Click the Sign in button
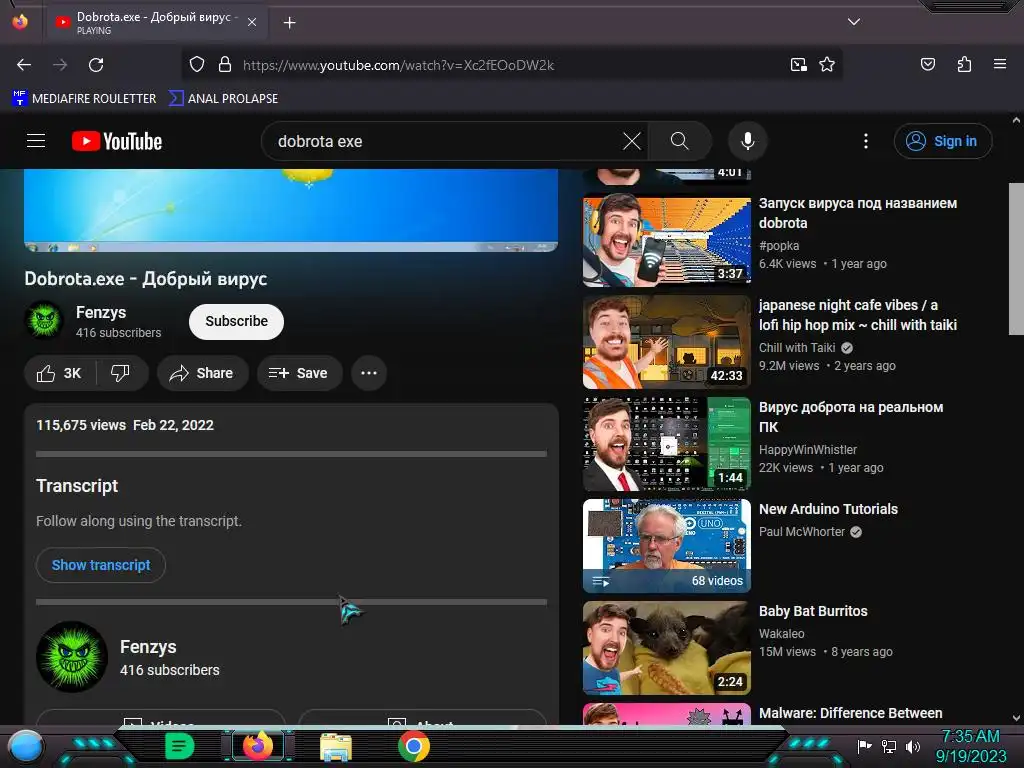This screenshot has height=768, width=1024. tap(942, 141)
